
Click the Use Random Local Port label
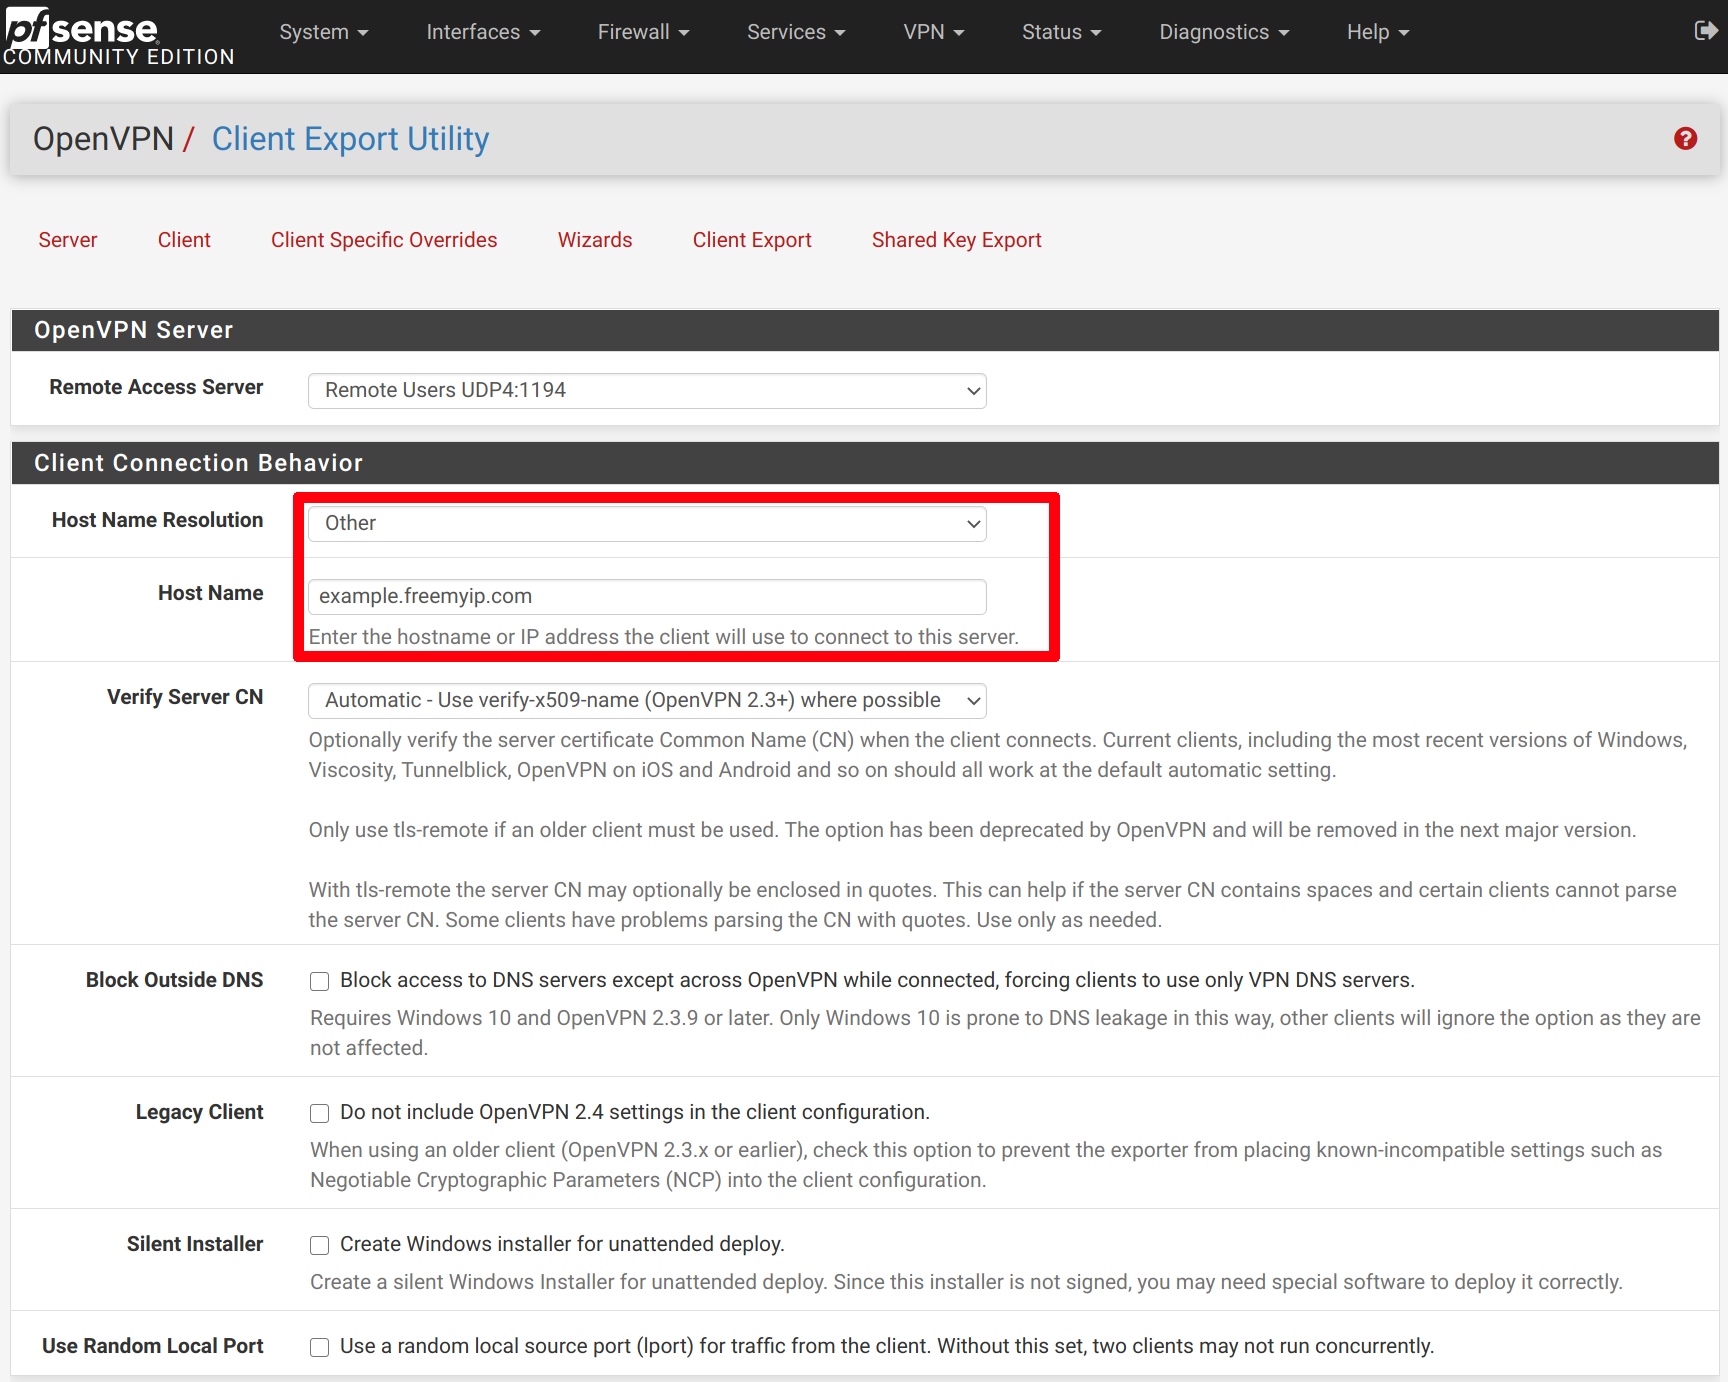pos(152,1346)
